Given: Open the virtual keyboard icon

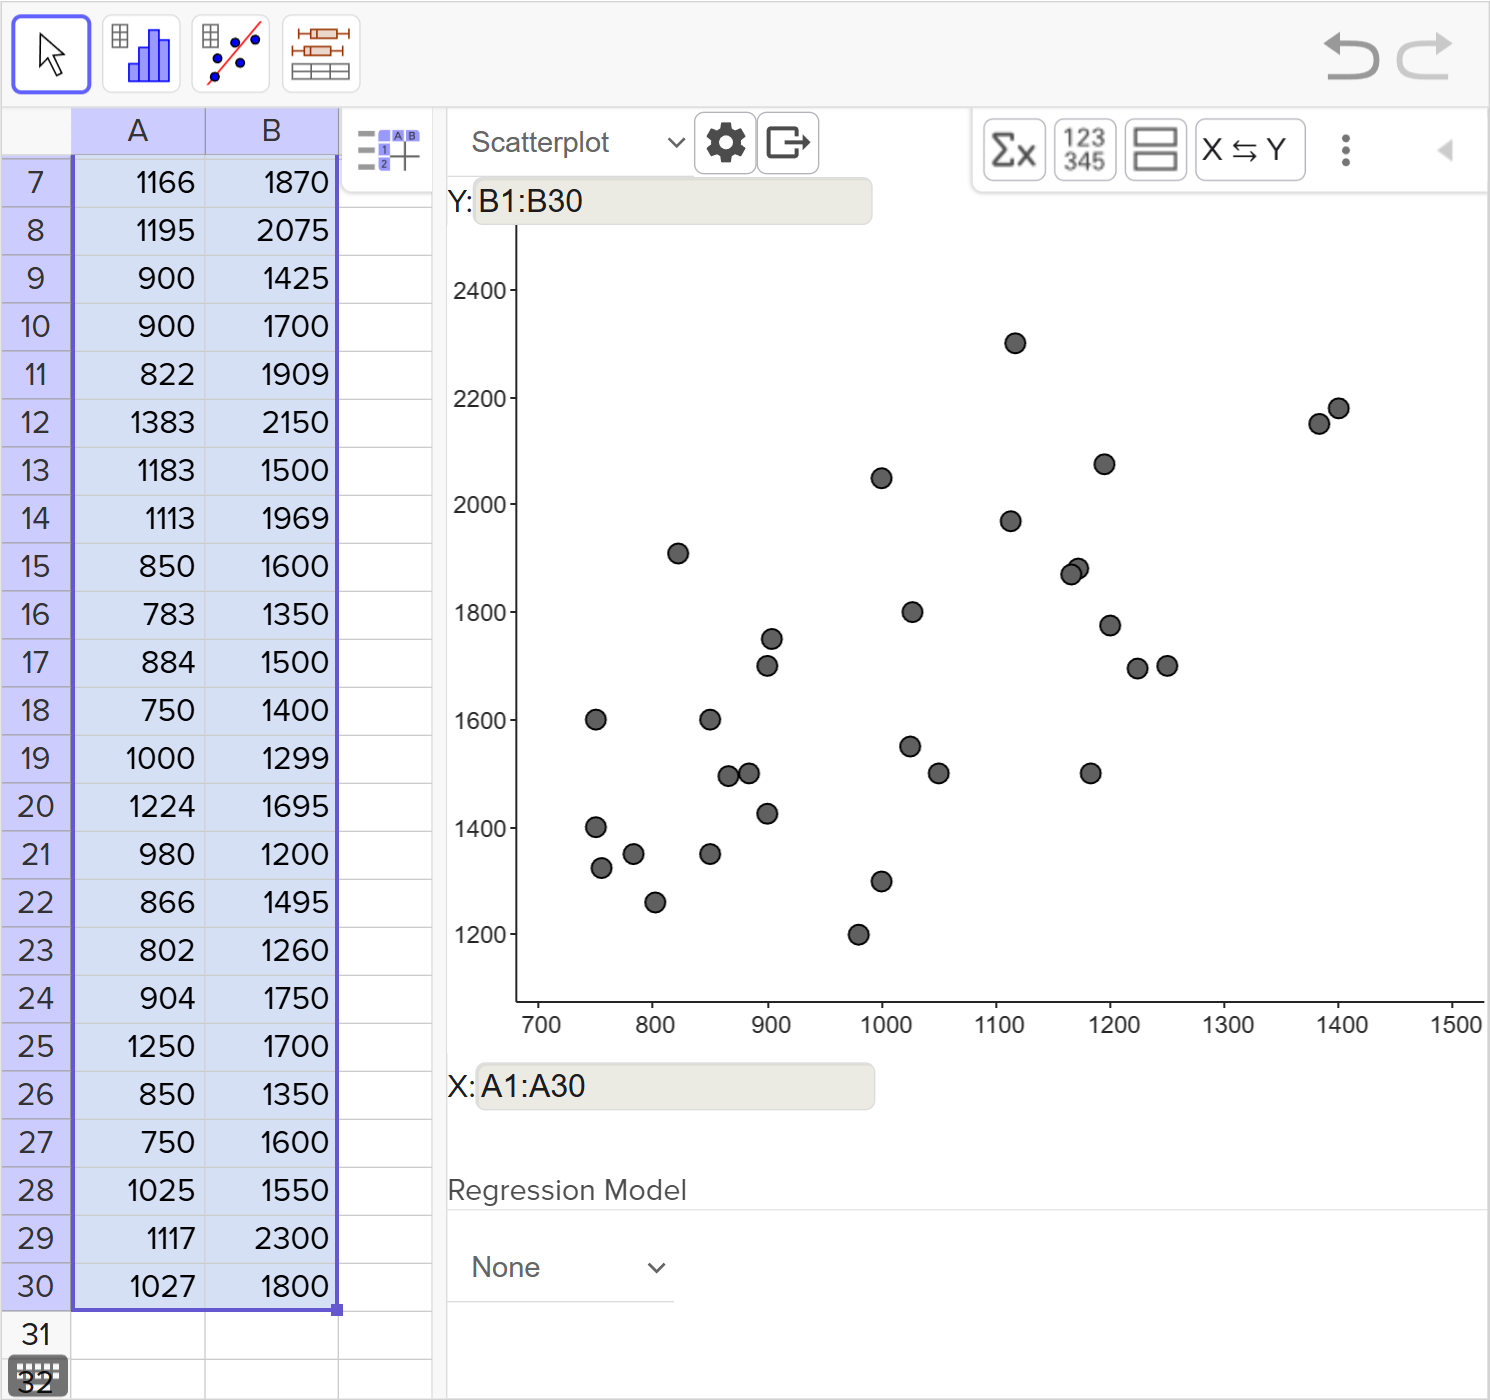Looking at the screenshot, I should (38, 1376).
